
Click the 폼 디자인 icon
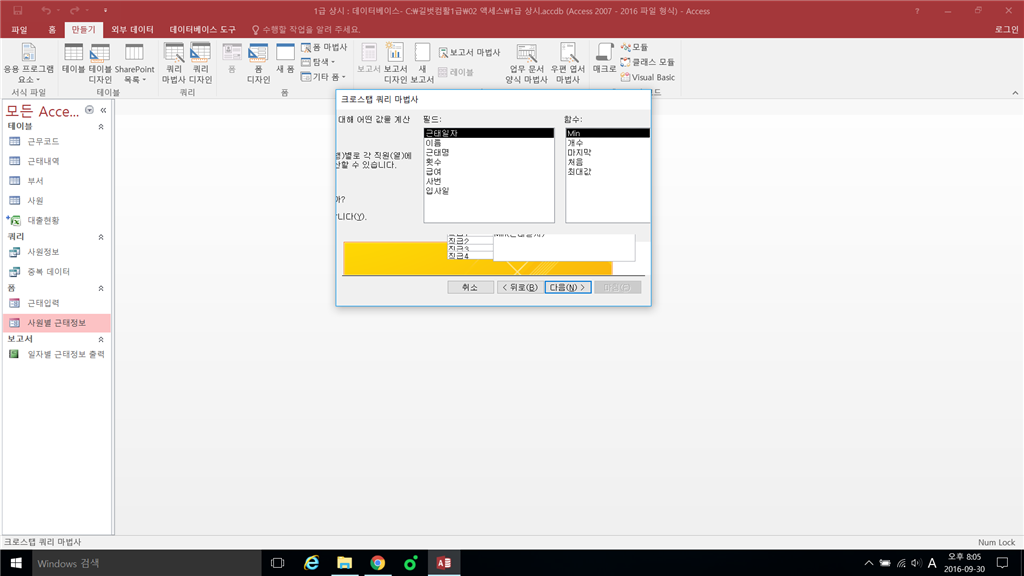[258, 63]
